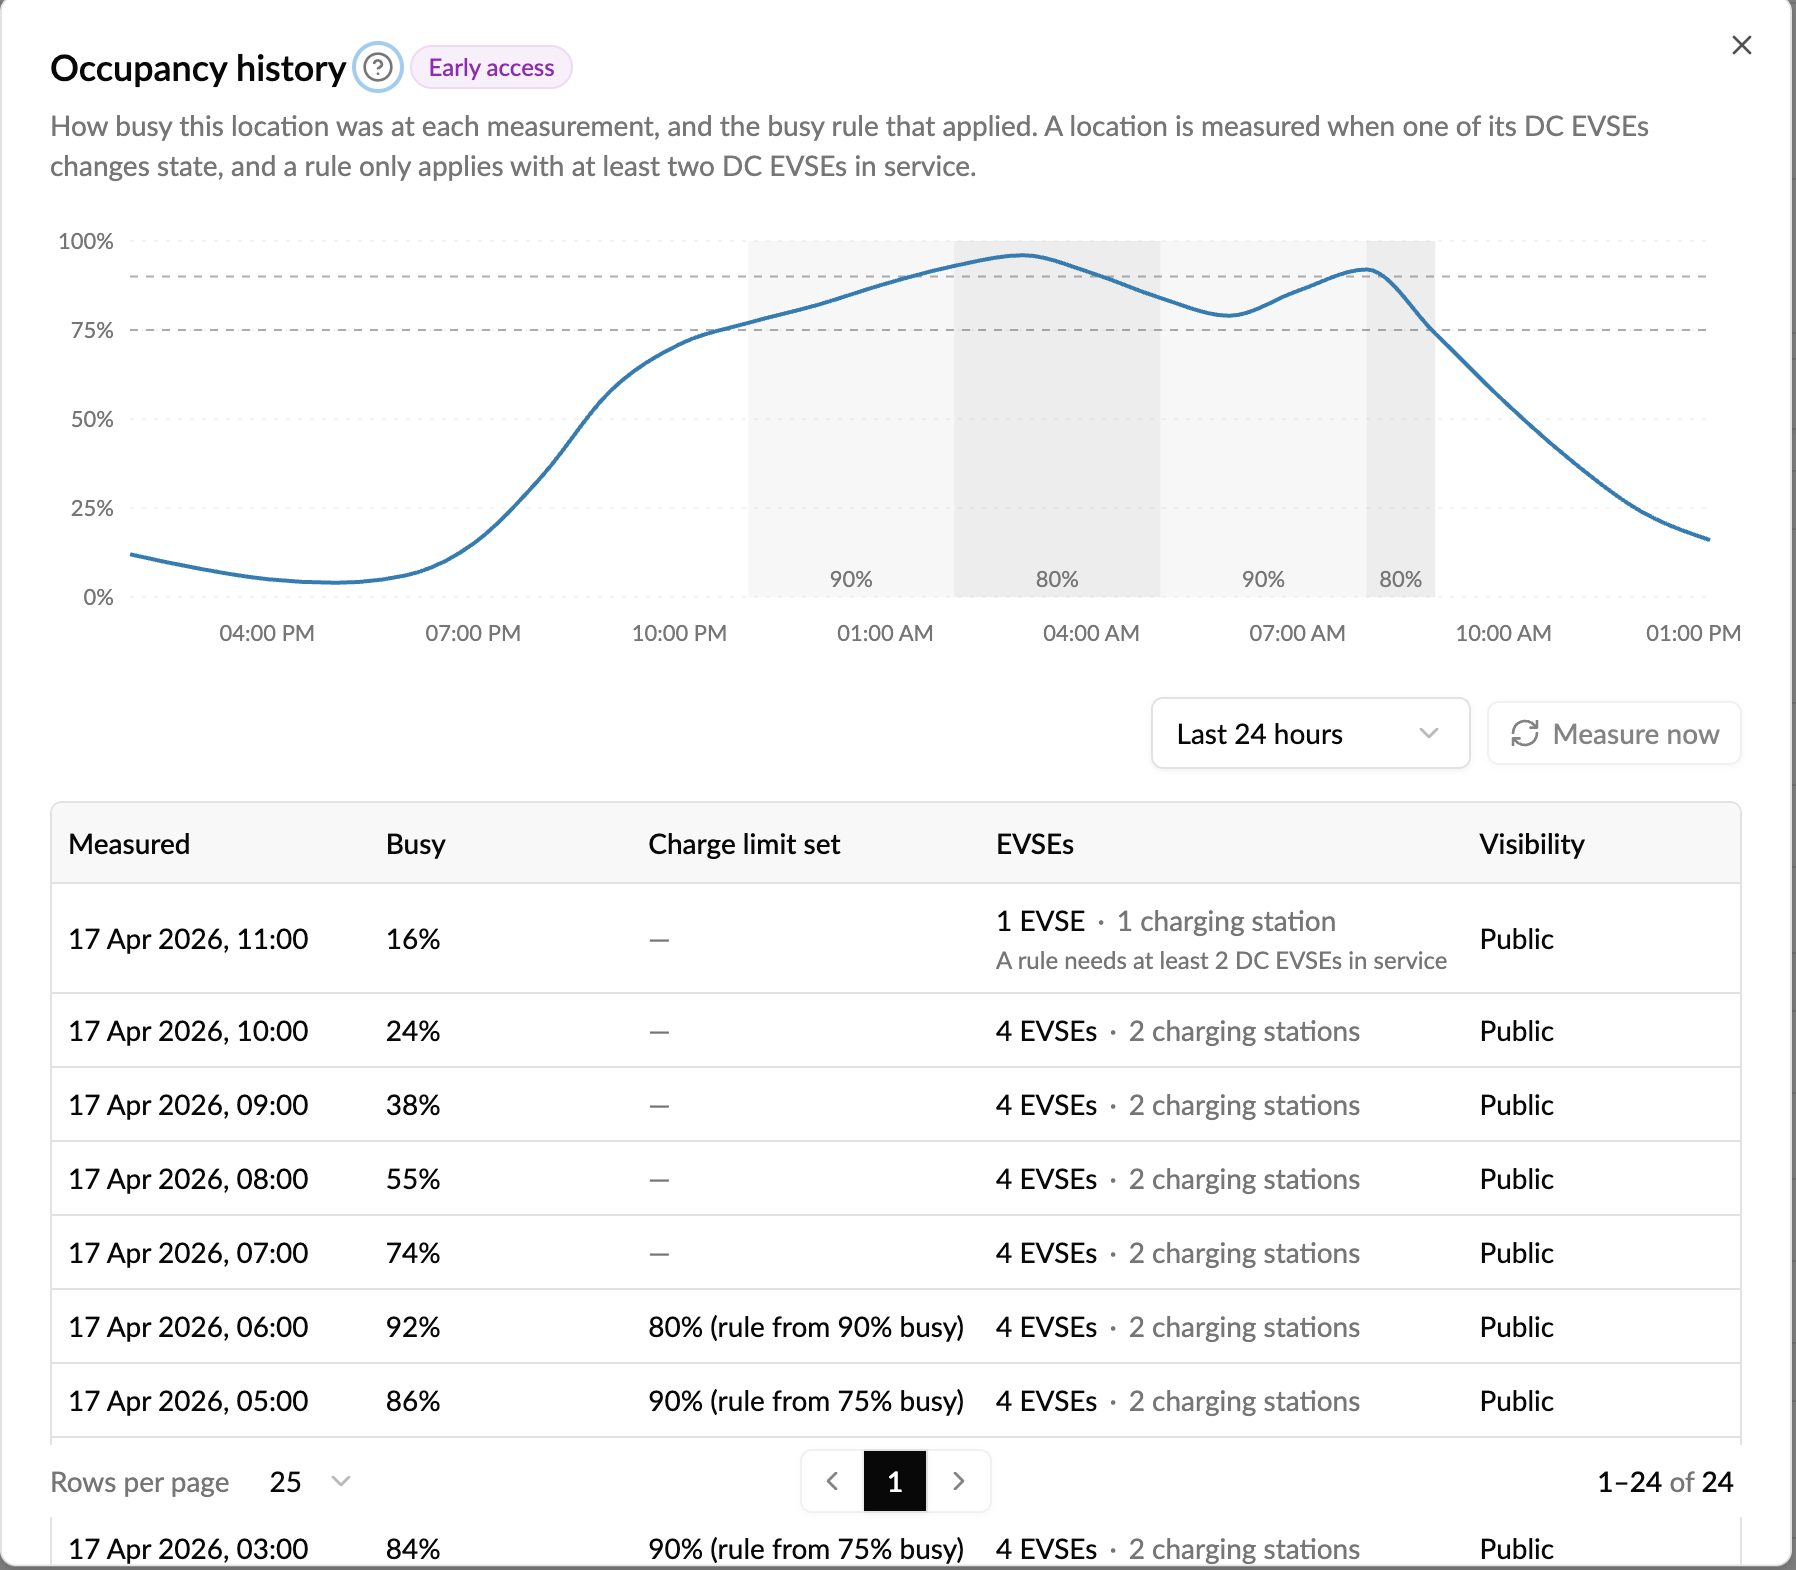Click the help icon beside Occupancy history

click(x=378, y=68)
